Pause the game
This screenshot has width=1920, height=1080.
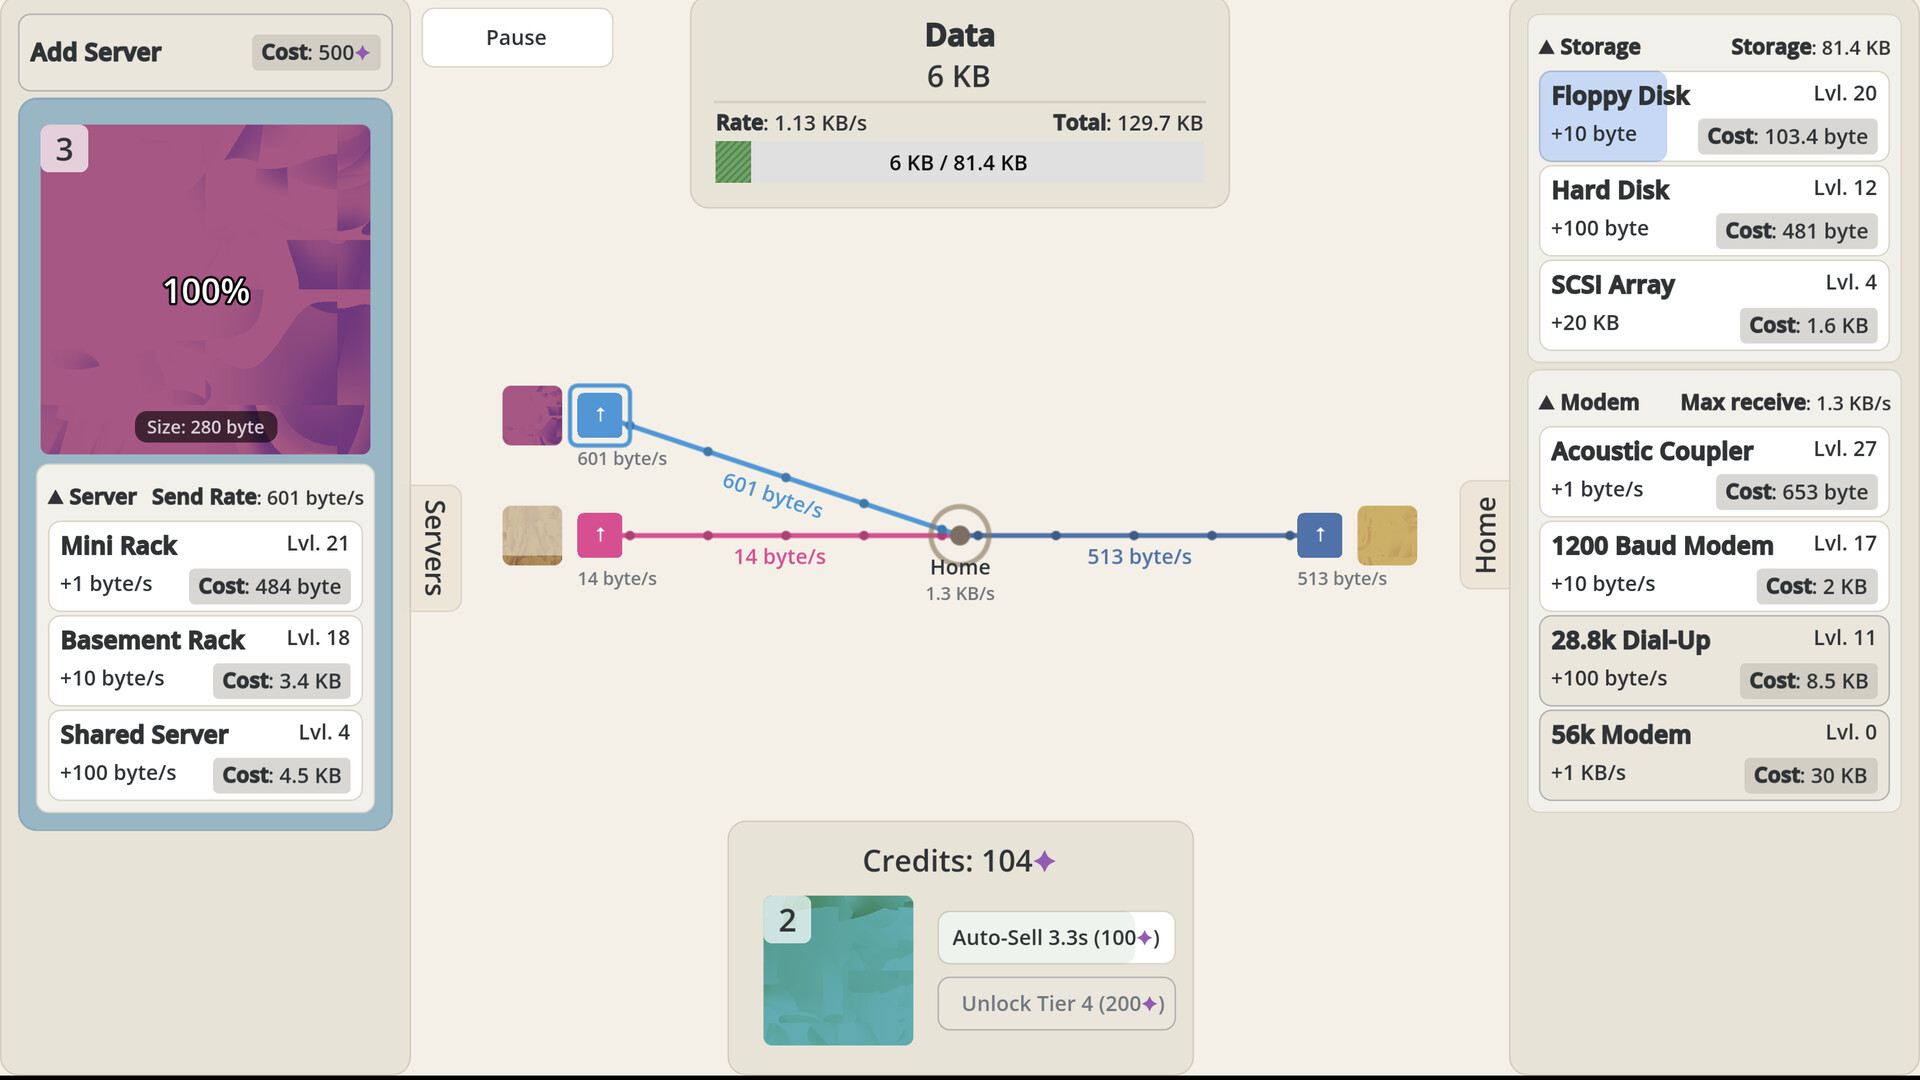pos(517,38)
